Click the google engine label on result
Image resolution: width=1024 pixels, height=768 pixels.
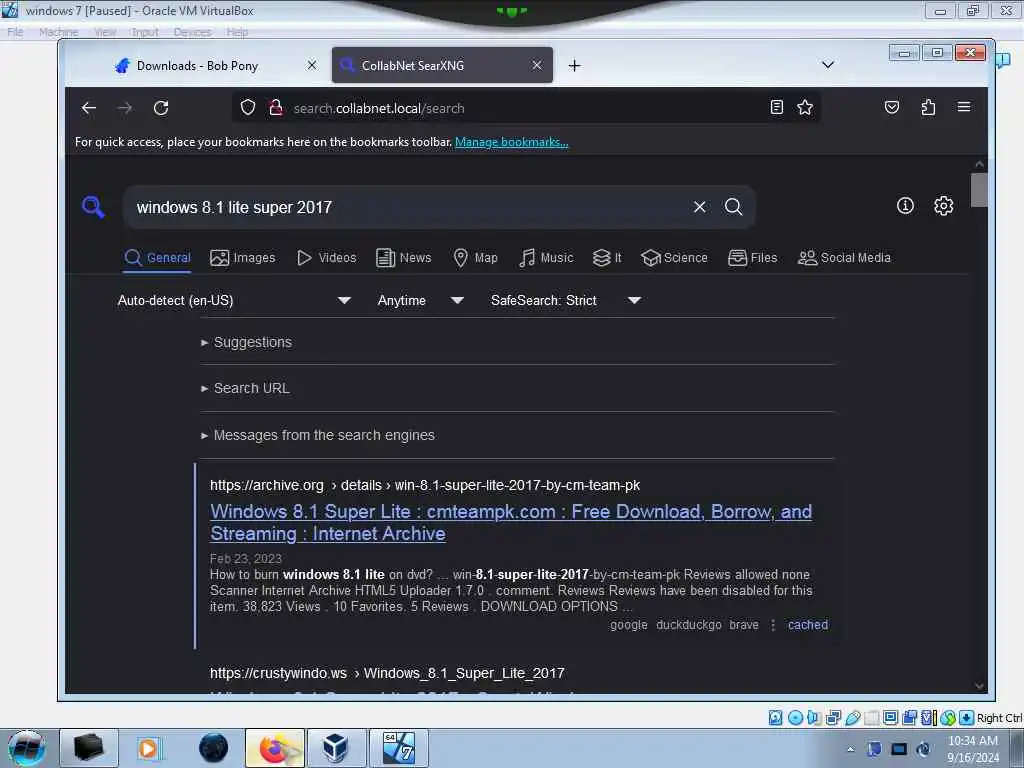coord(628,625)
